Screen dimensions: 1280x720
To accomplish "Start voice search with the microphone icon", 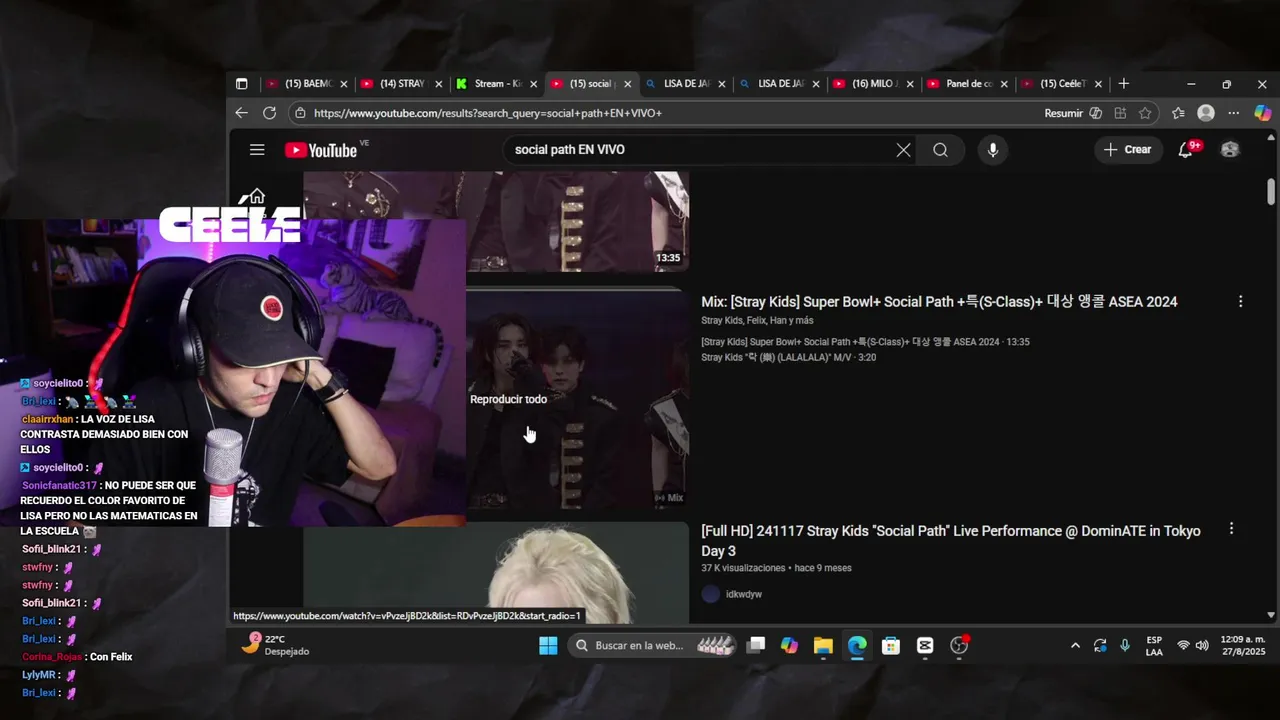I will tap(992, 150).
